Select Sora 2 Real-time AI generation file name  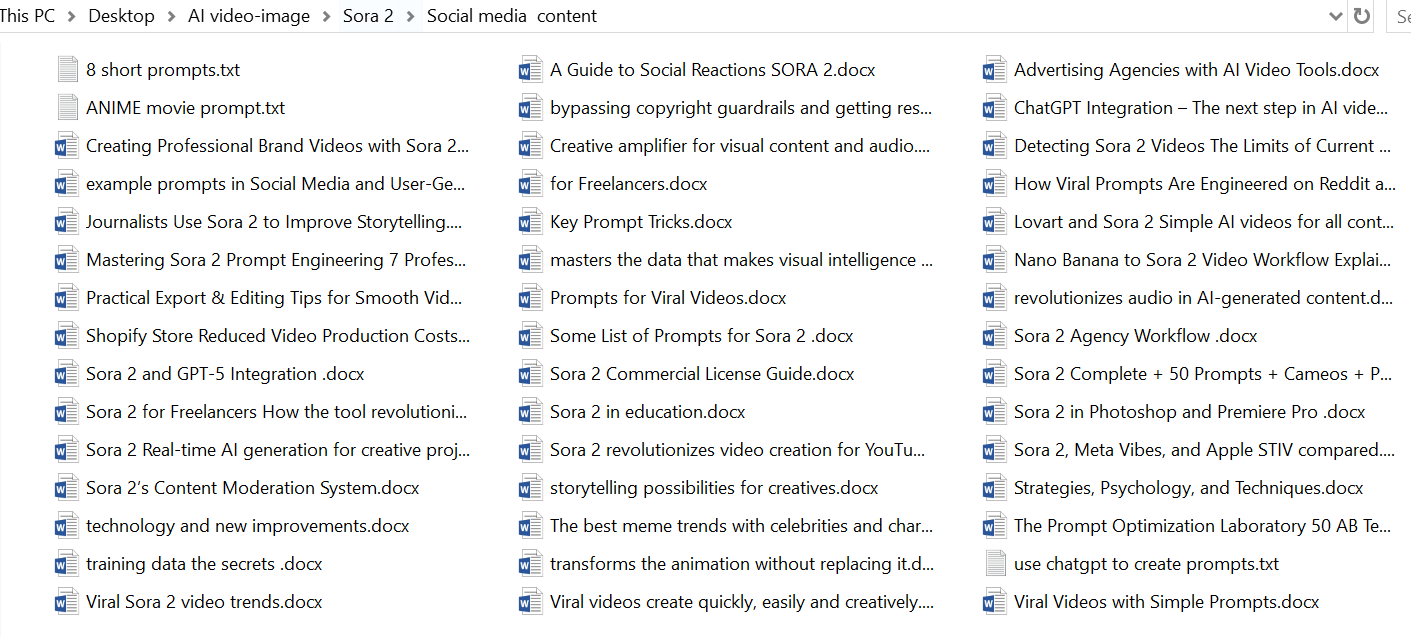(278, 450)
